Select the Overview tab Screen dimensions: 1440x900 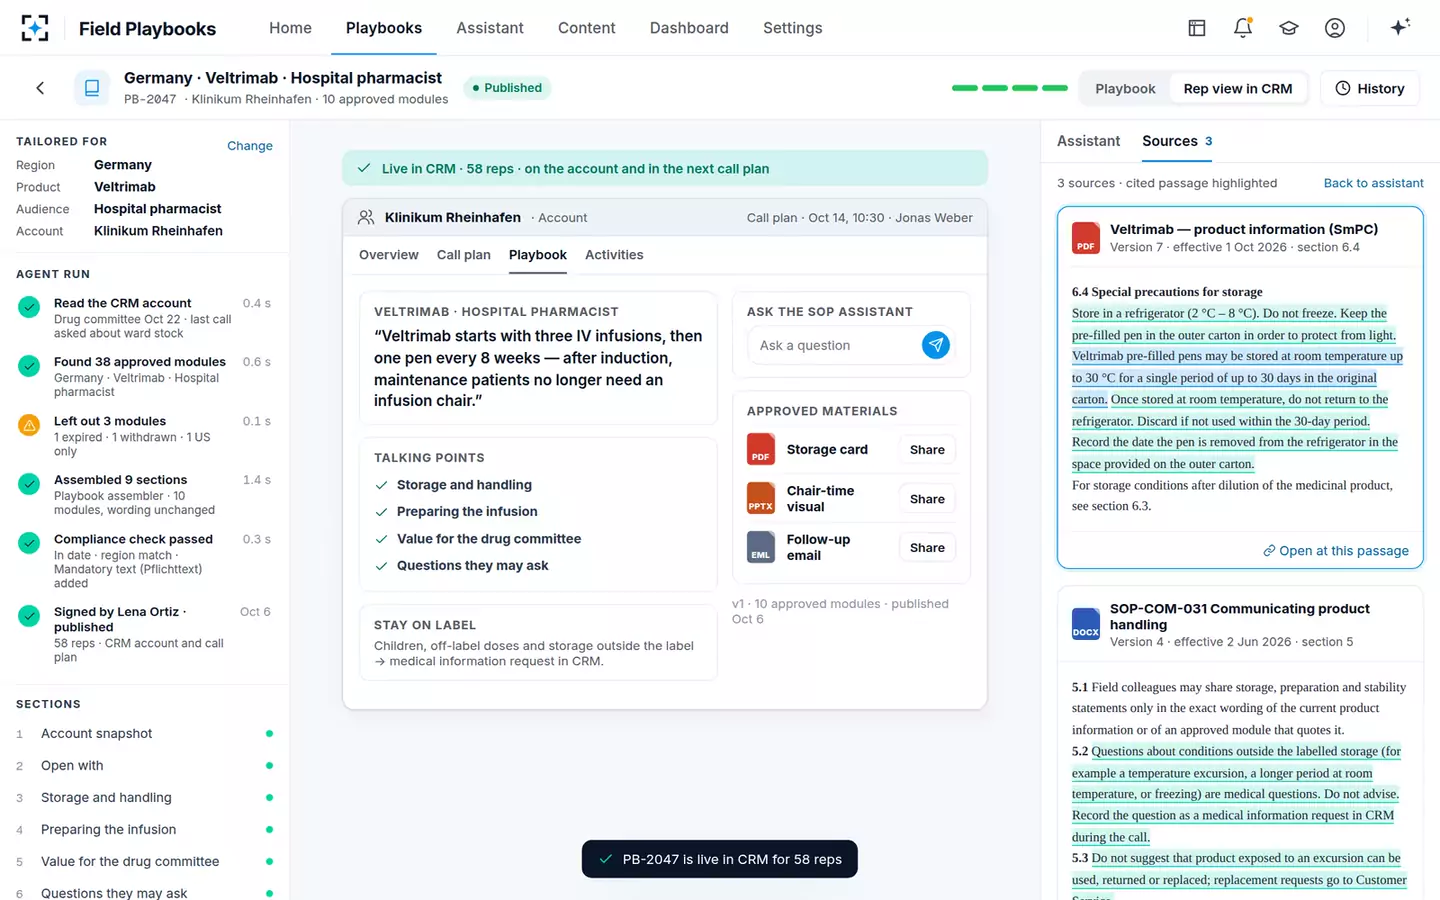(389, 255)
